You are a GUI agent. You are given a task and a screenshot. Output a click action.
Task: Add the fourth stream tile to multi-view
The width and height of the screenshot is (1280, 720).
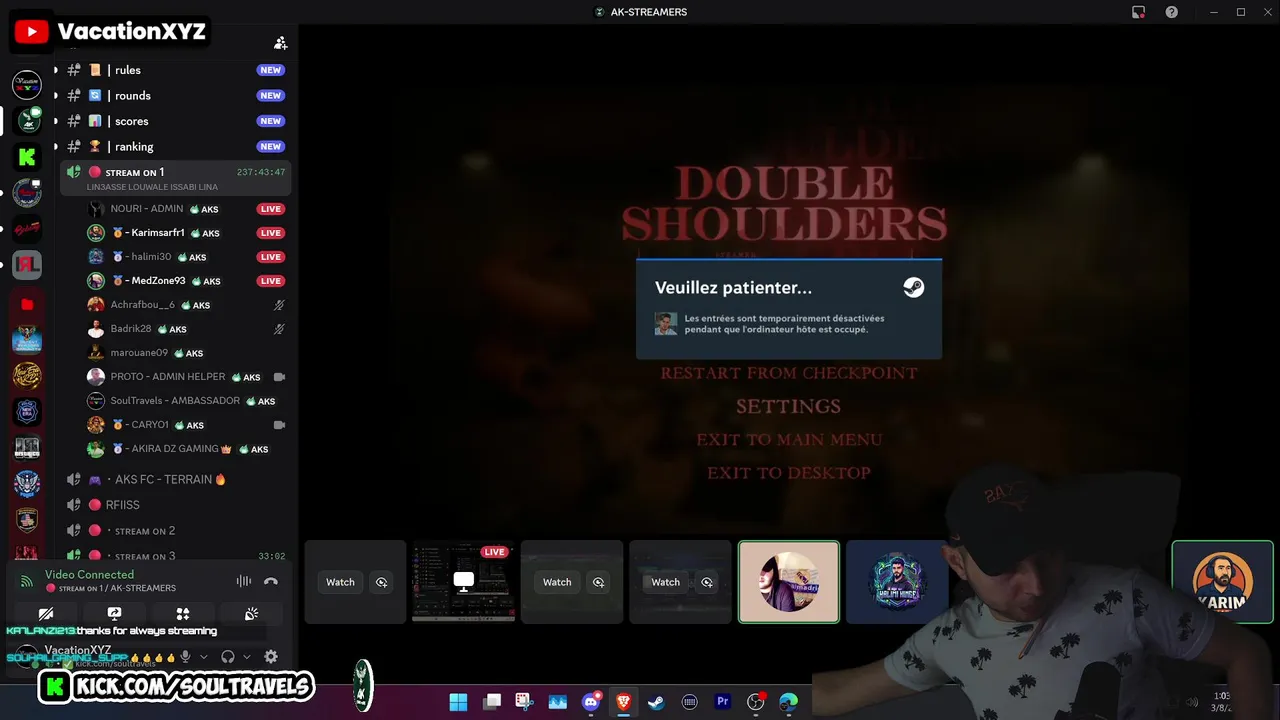click(707, 582)
